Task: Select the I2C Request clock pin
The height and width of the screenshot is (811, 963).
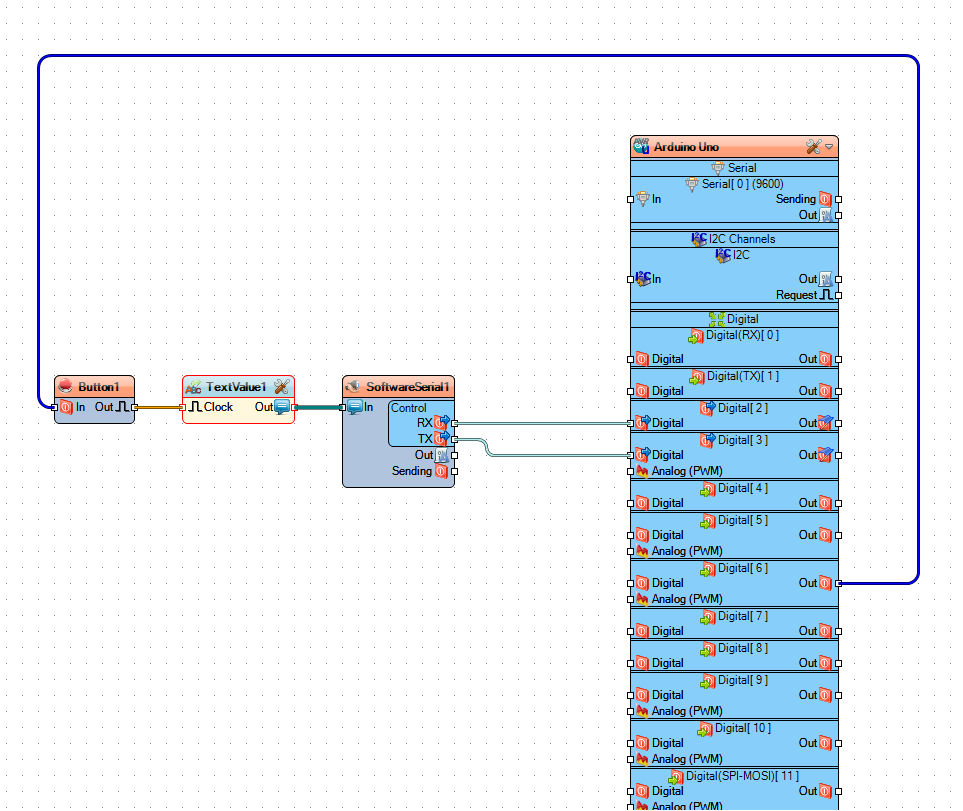Action: (838, 295)
